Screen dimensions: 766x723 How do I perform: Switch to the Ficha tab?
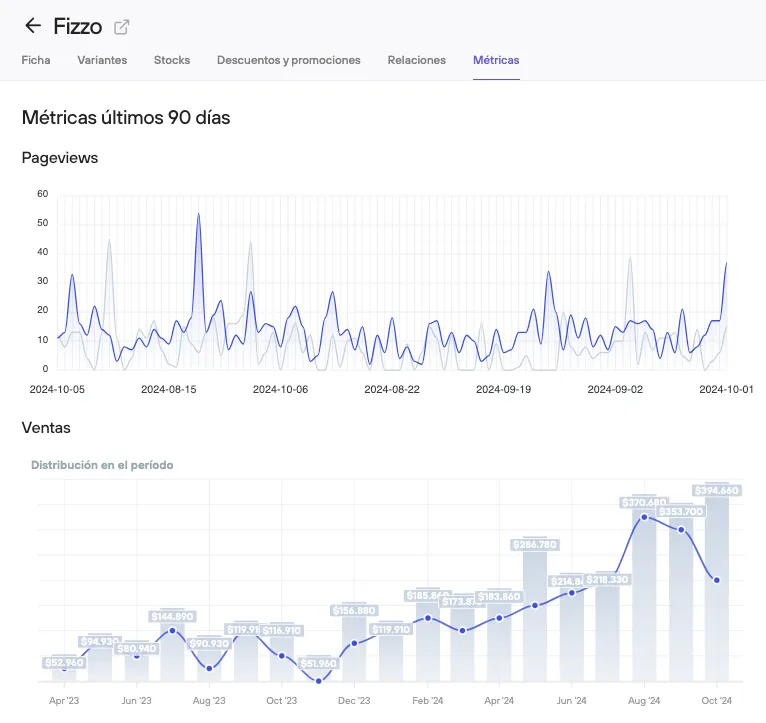[36, 60]
